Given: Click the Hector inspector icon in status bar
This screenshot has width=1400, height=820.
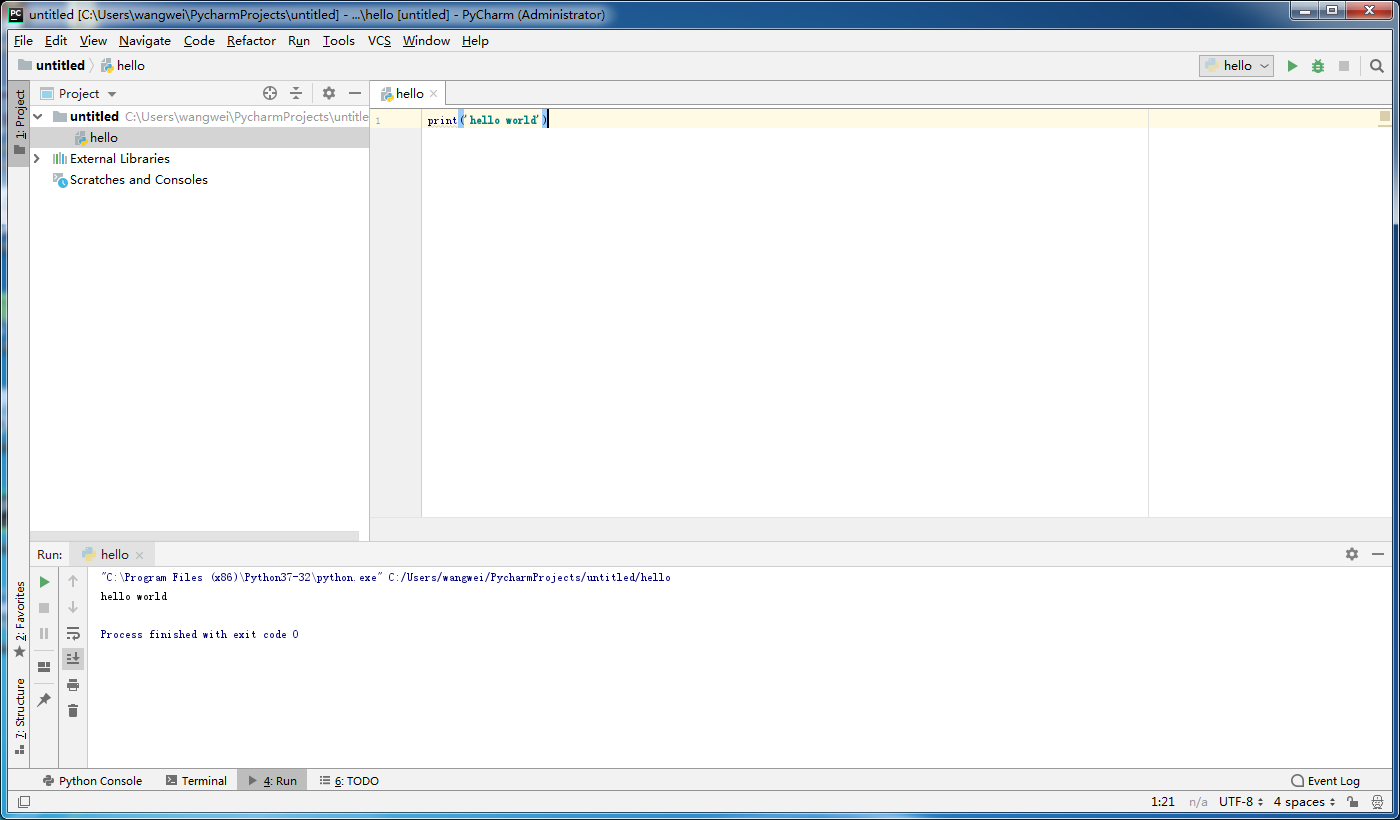Looking at the screenshot, I should 1377,802.
